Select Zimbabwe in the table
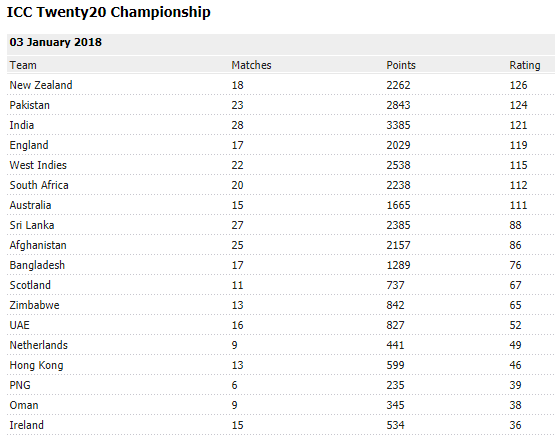The height and width of the screenshot is (442, 555). pos(34,305)
